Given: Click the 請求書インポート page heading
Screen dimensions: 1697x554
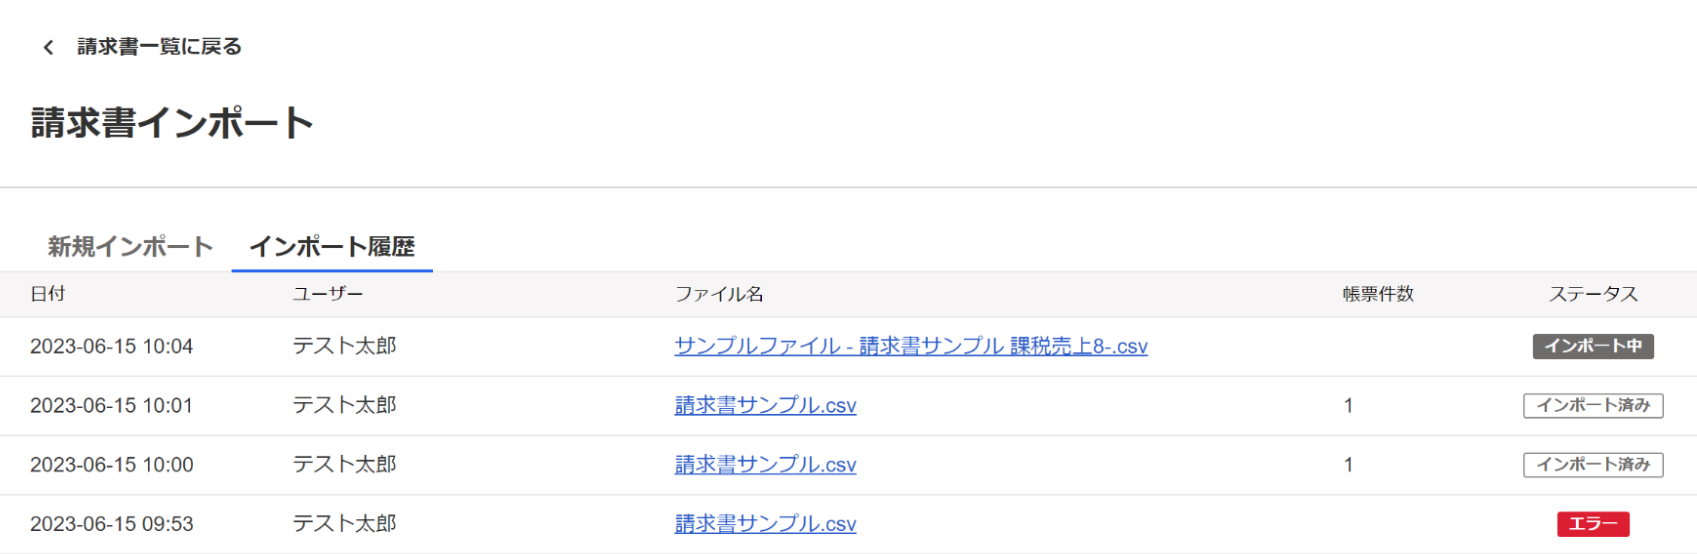Looking at the screenshot, I should tap(172, 123).
